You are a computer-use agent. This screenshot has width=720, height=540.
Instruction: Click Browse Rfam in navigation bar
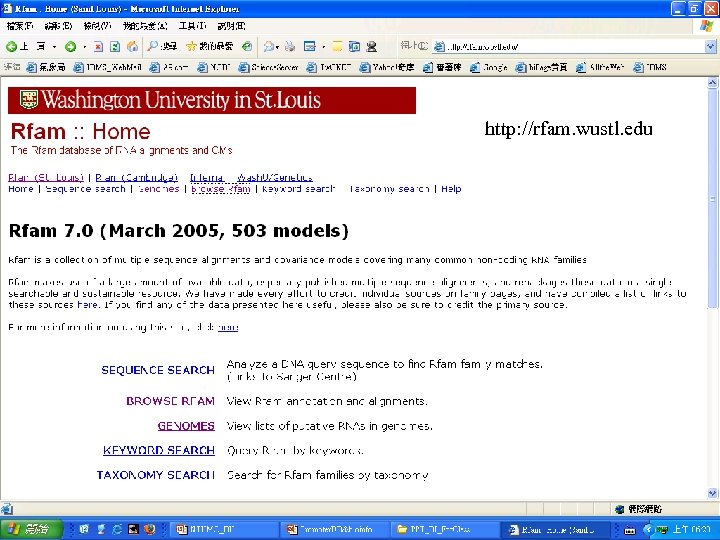click(x=220, y=189)
